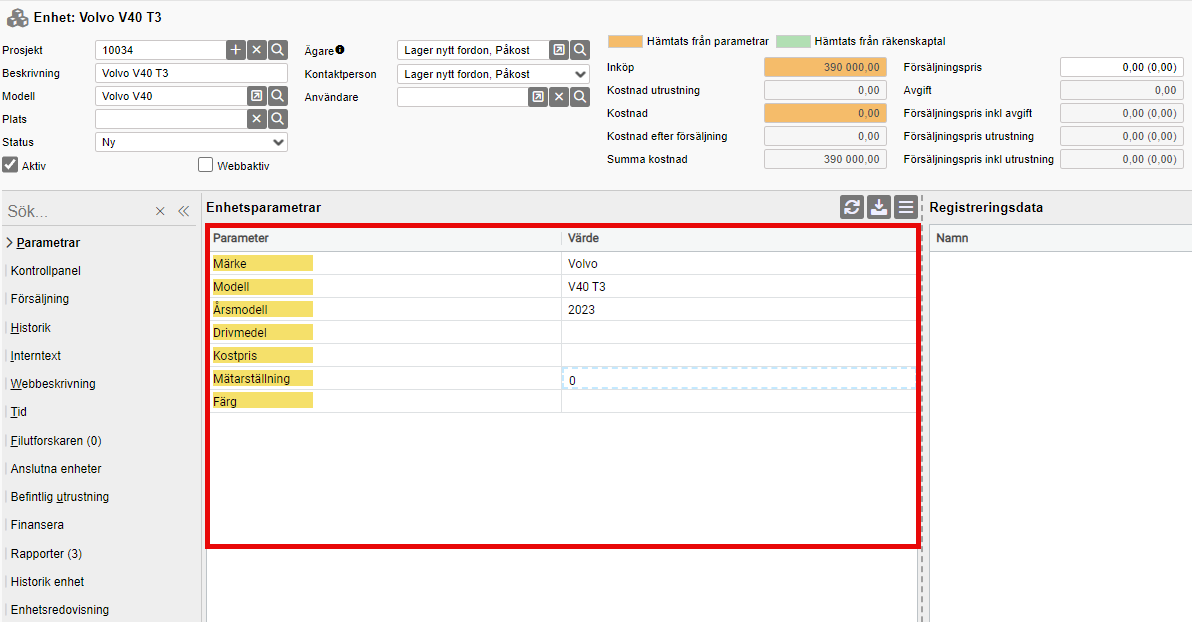Screen dimensions: 1192x622
Task: Search locations with Plats magnifier icon
Action: click(x=278, y=119)
